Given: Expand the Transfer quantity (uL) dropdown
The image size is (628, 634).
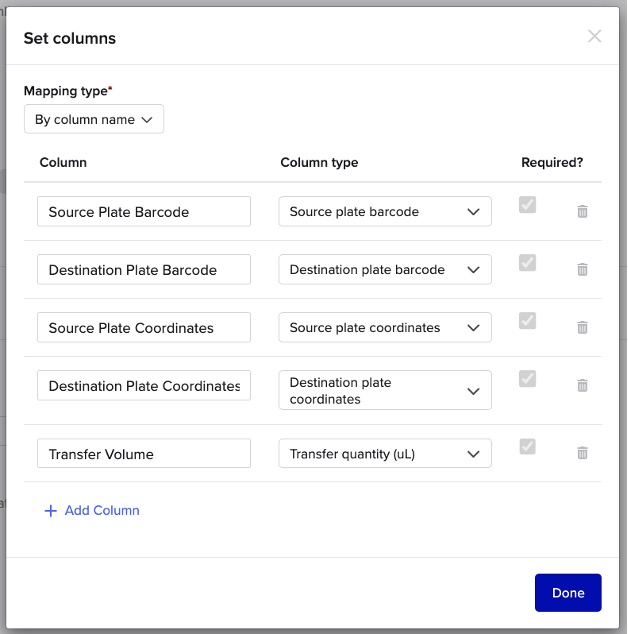Looking at the screenshot, I should point(385,454).
